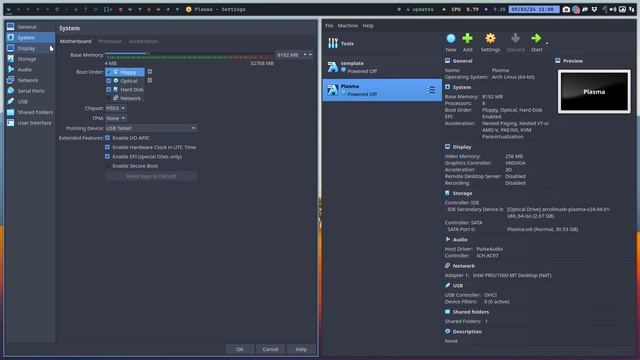Click Plasma preview thumbnail
Image resolution: width=640 pixels, height=360 pixels.
click(594, 92)
